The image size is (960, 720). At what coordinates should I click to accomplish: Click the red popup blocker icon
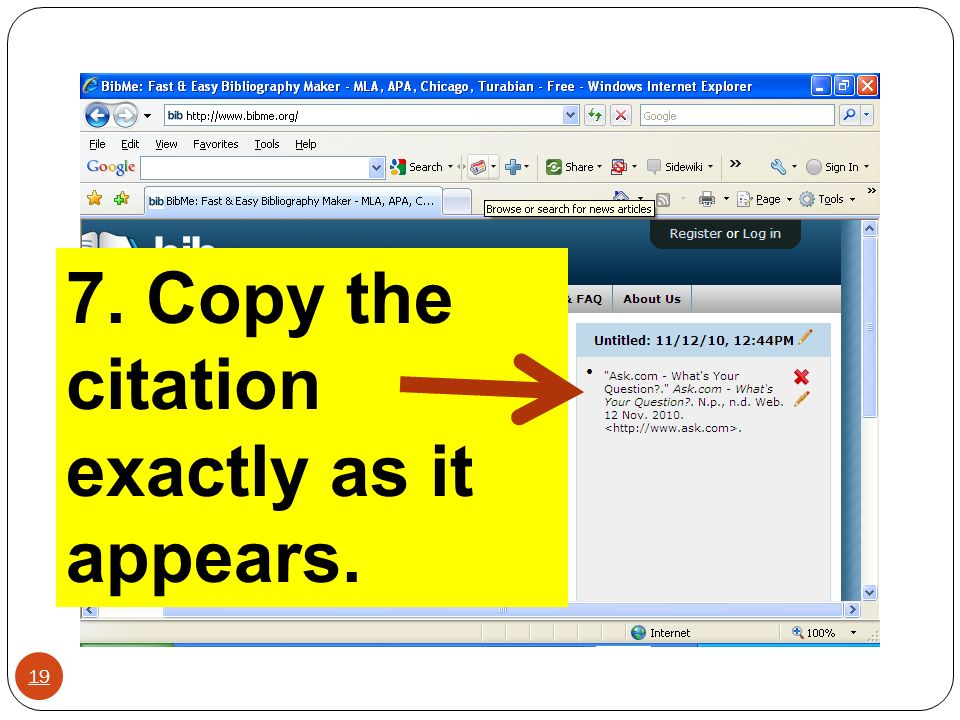[619, 167]
